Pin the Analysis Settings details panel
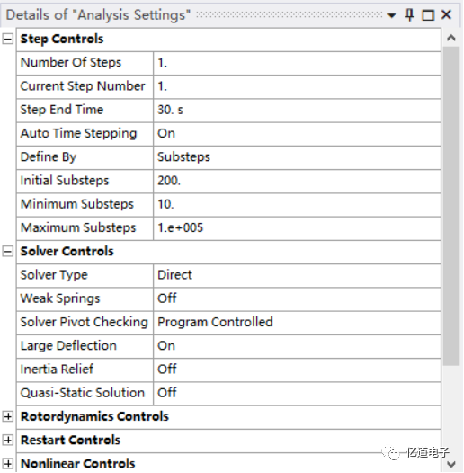The image size is (464, 473). pyautogui.click(x=410, y=15)
